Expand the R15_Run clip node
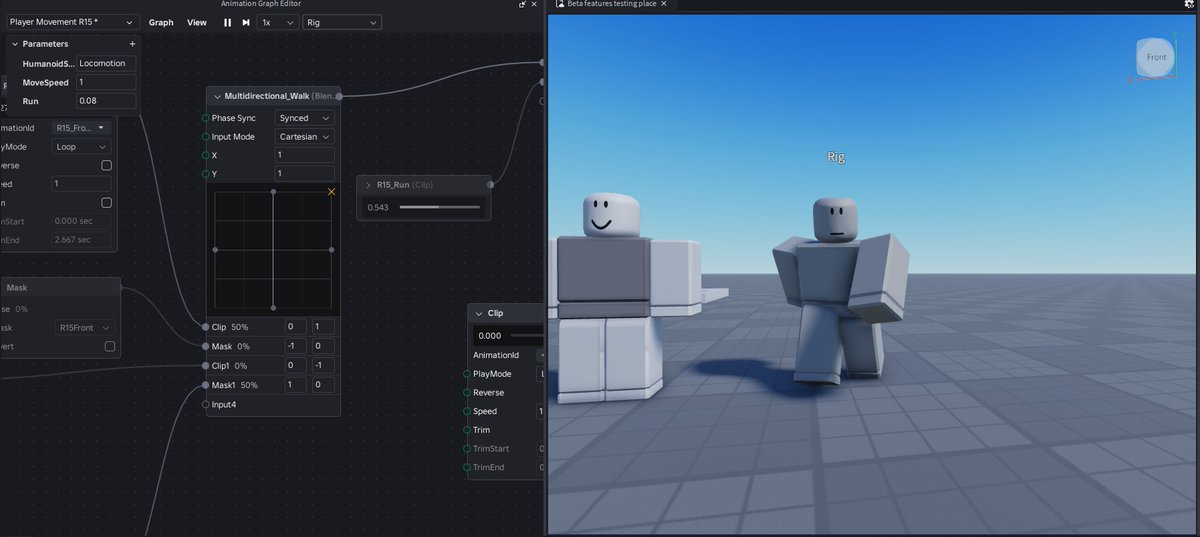 click(368, 185)
